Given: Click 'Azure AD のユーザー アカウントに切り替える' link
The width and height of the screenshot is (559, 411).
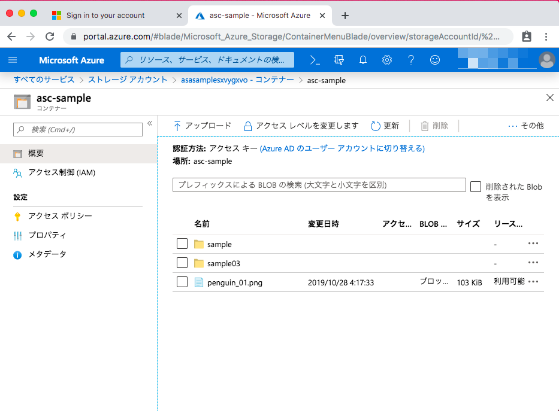Looking at the screenshot, I should (x=342, y=148).
